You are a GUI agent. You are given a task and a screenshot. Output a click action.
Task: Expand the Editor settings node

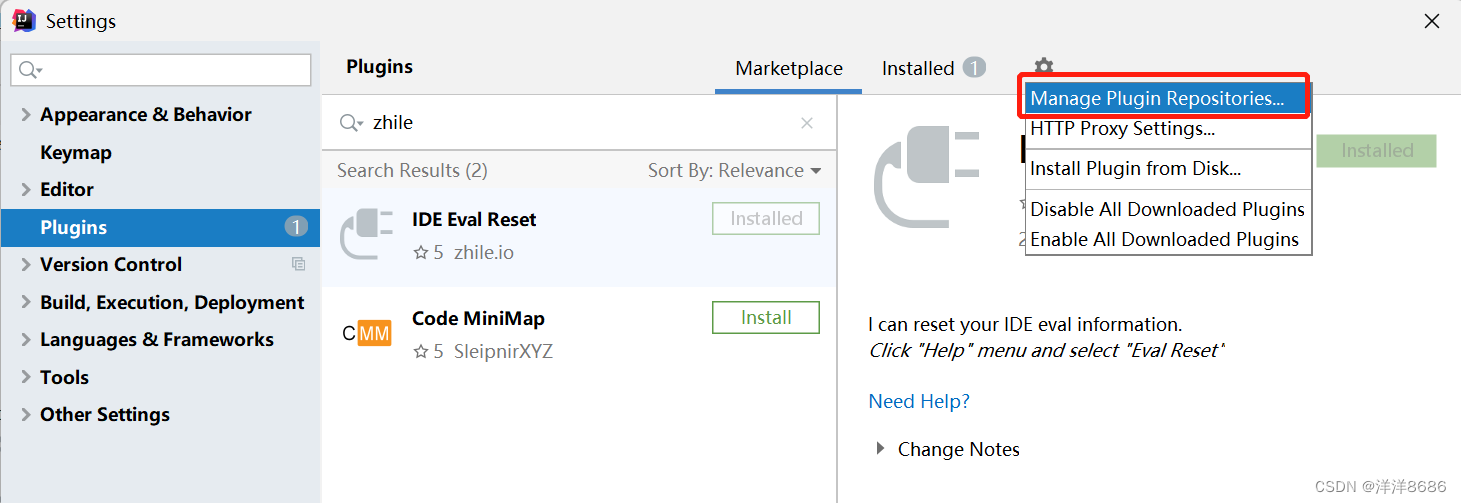26,190
